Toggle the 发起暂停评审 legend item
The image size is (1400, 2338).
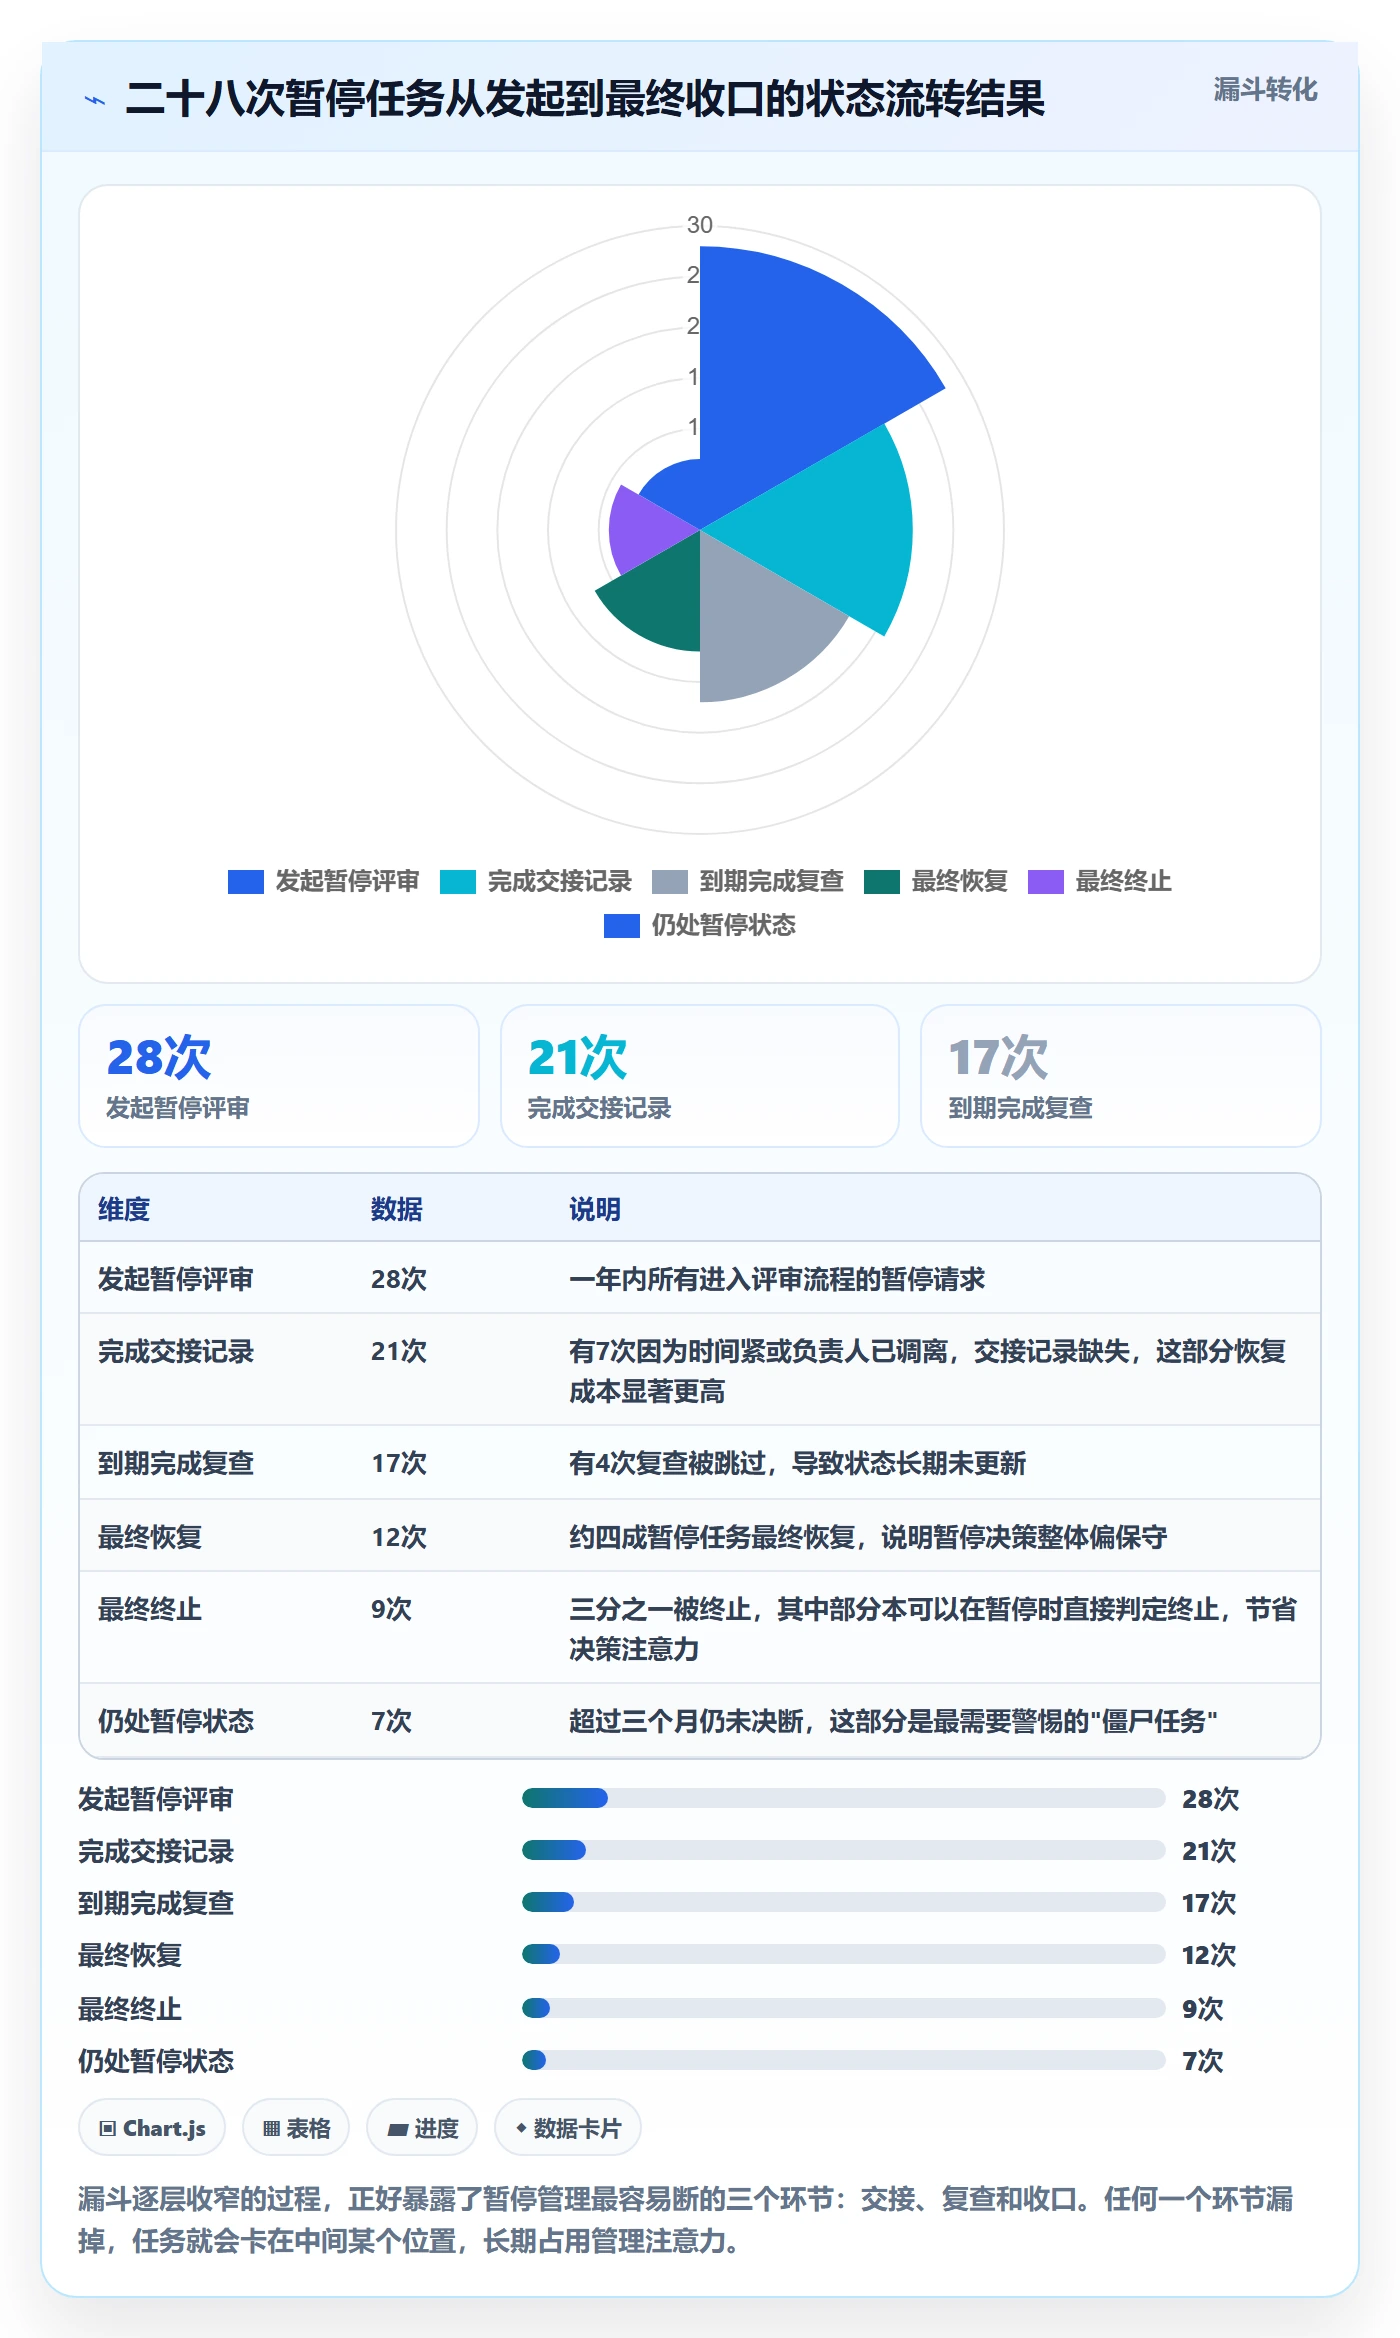tap(323, 881)
